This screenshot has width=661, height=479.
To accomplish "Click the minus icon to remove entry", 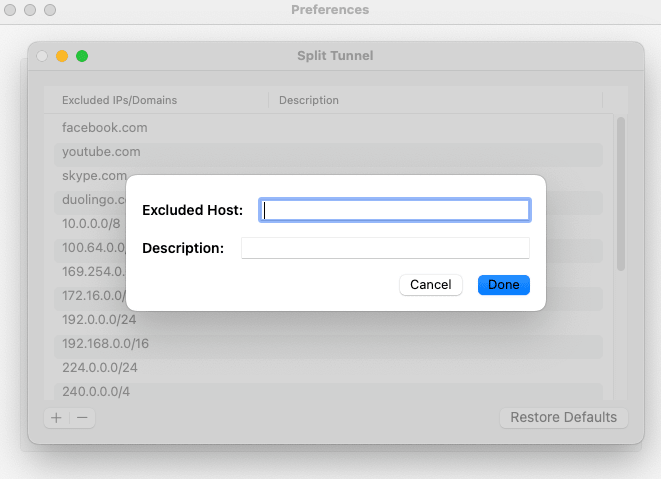I will (82, 418).
